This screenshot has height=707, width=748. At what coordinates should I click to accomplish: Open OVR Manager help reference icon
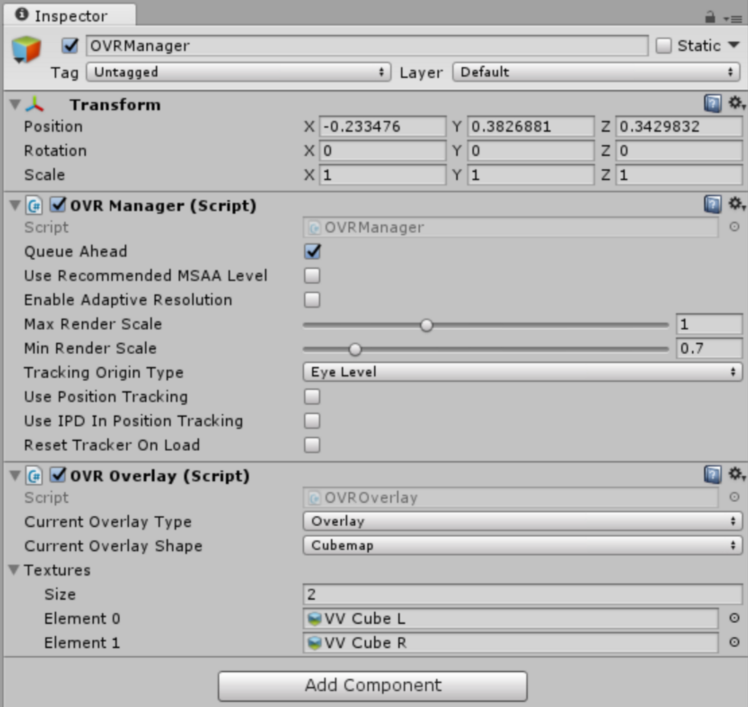click(x=713, y=204)
